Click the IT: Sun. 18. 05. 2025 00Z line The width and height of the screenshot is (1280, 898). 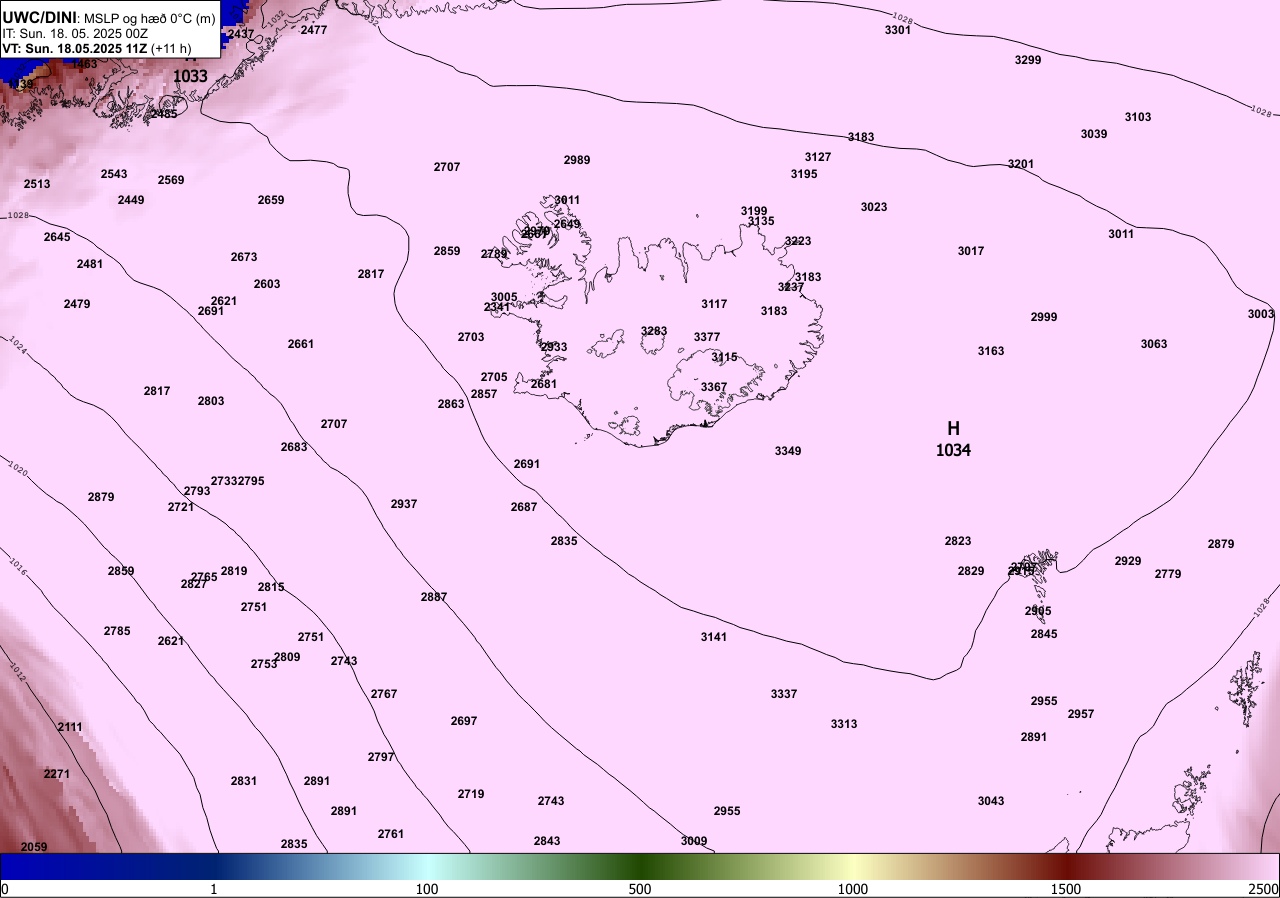coord(73,33)
